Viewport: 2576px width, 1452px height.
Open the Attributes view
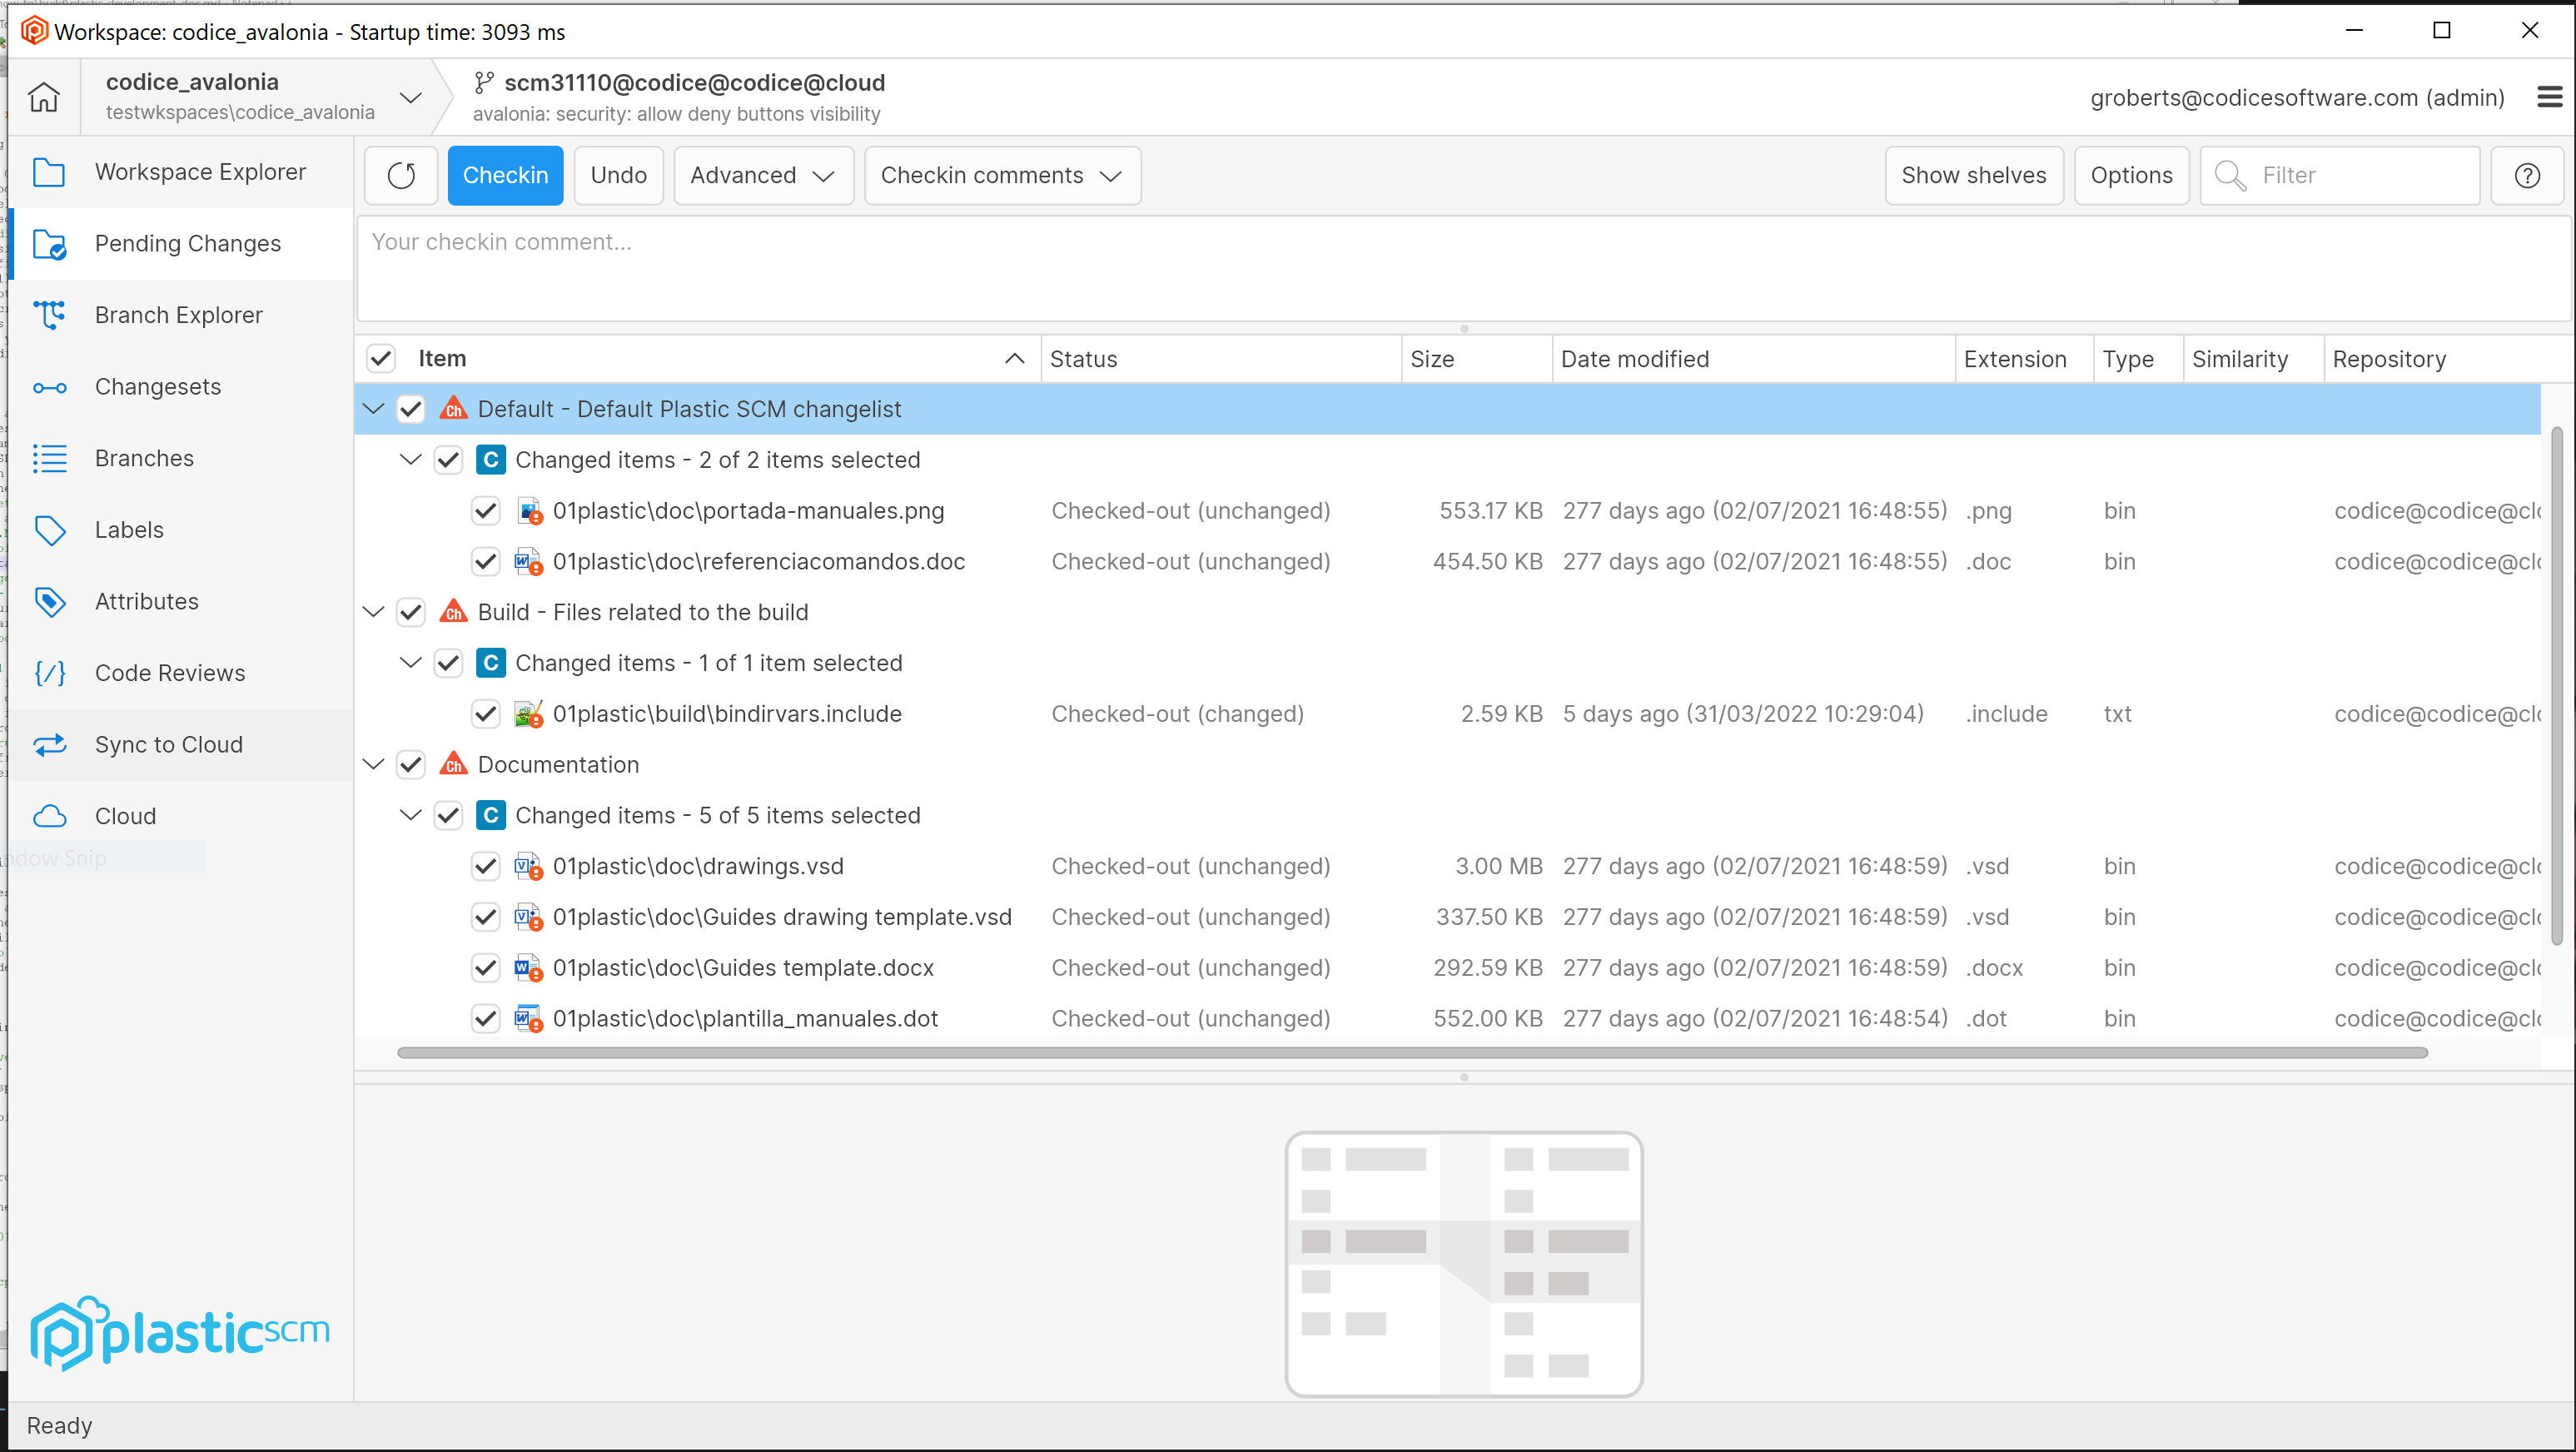coord(147,601)
